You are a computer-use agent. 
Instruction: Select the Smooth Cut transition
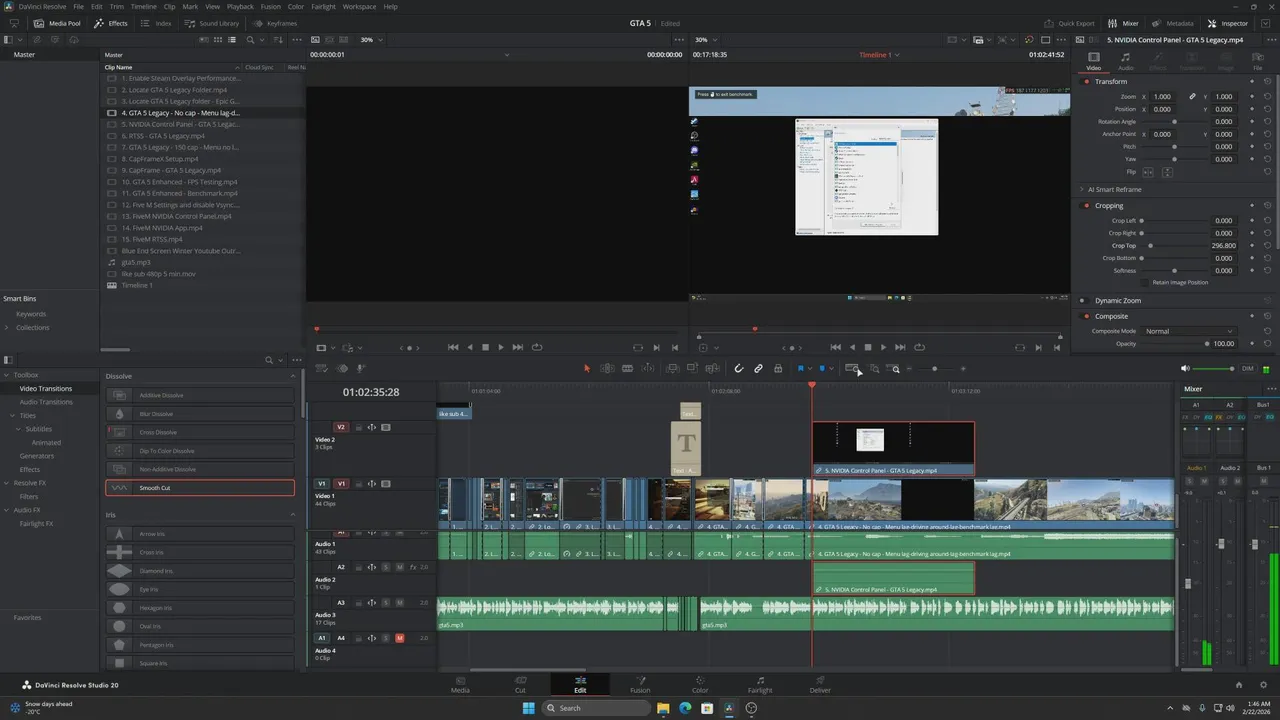pos(200,488)
